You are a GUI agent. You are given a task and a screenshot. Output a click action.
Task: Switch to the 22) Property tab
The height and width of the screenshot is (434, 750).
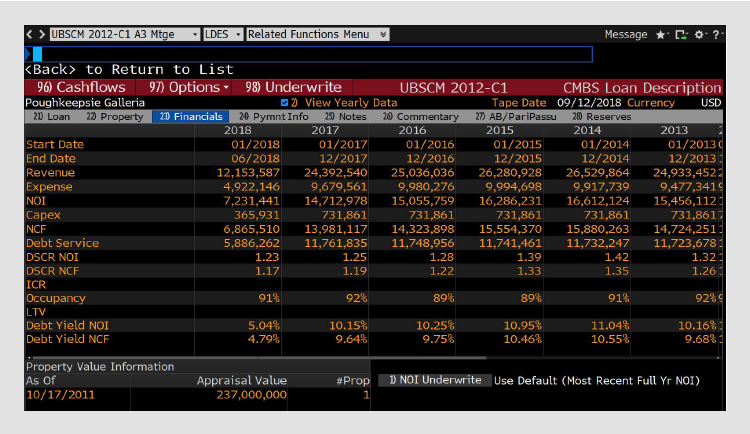tap(115, 117)
